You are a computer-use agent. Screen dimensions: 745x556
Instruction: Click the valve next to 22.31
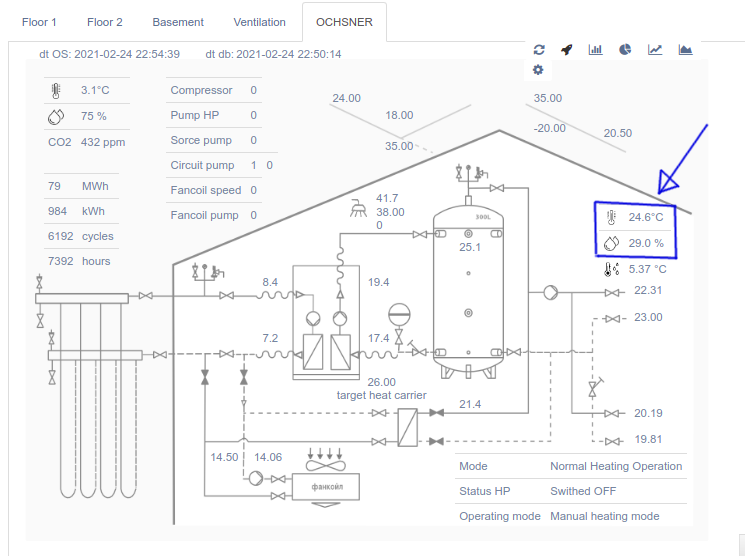[612, 293]
